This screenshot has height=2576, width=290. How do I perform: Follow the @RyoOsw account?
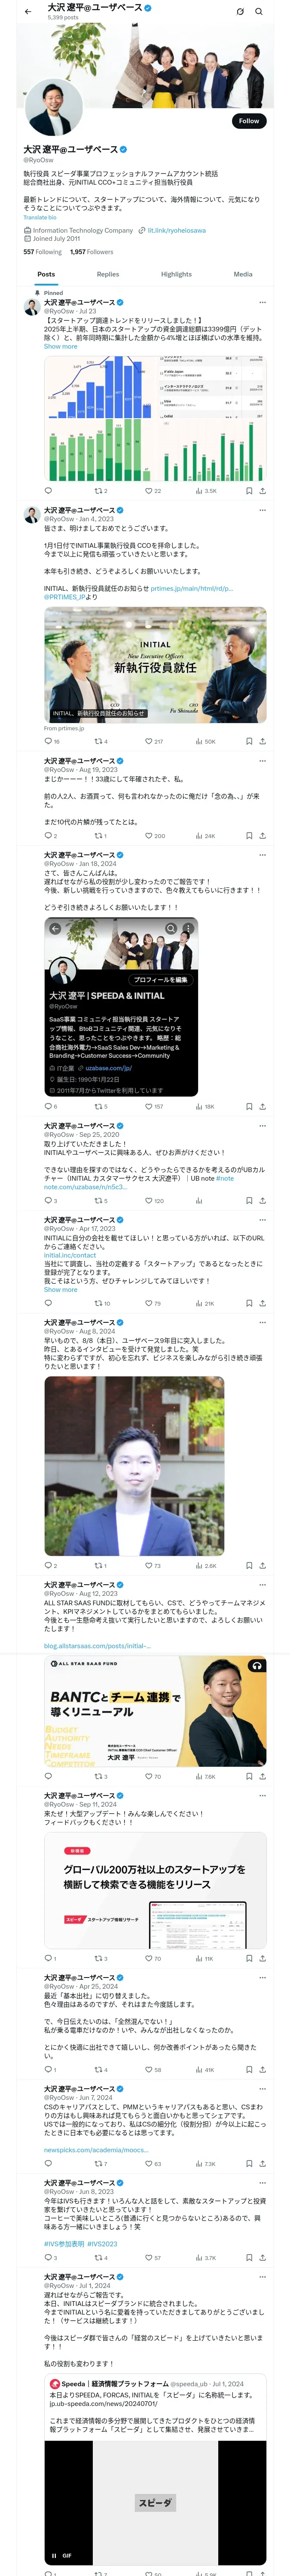point(249,121)
